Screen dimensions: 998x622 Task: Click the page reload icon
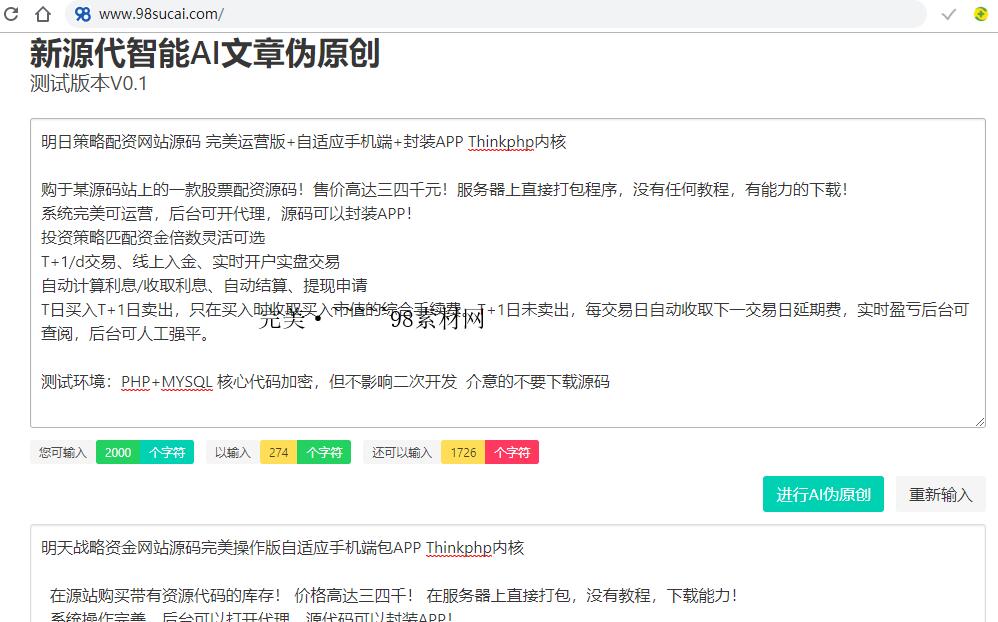[x=12, y=14]
